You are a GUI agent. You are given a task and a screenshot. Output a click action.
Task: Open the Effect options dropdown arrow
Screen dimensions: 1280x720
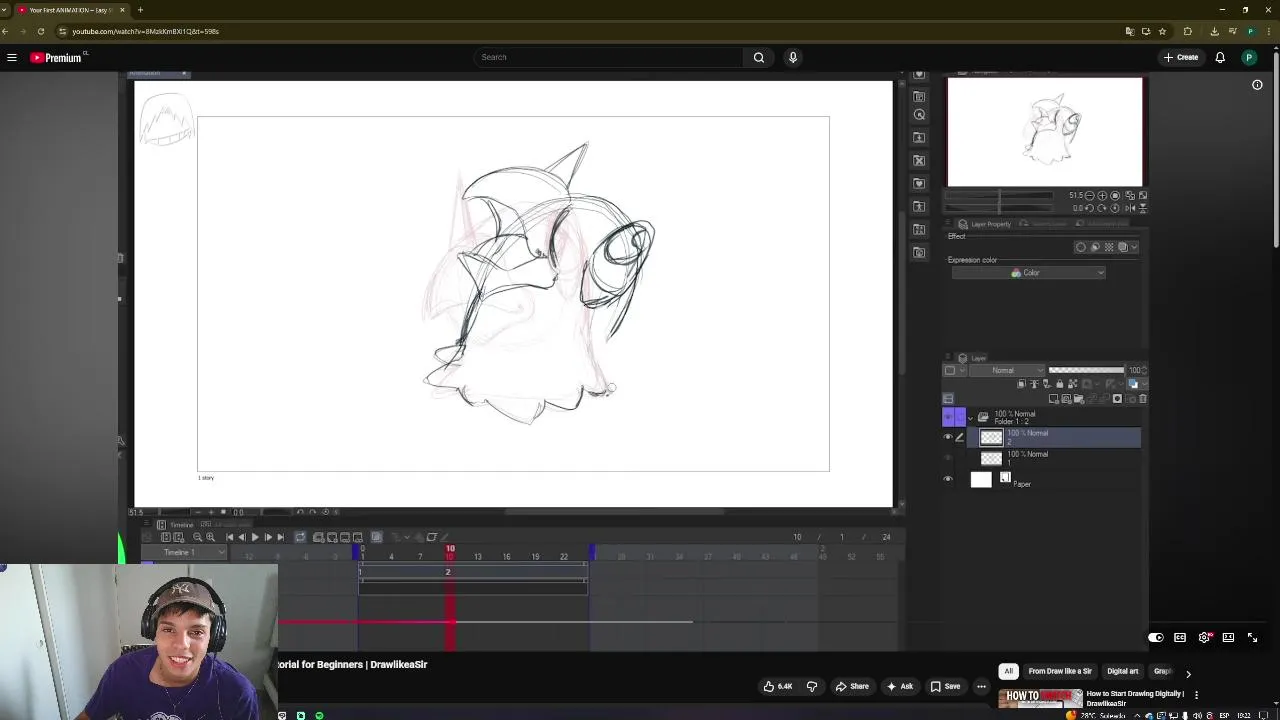(x=1133, y=247)
